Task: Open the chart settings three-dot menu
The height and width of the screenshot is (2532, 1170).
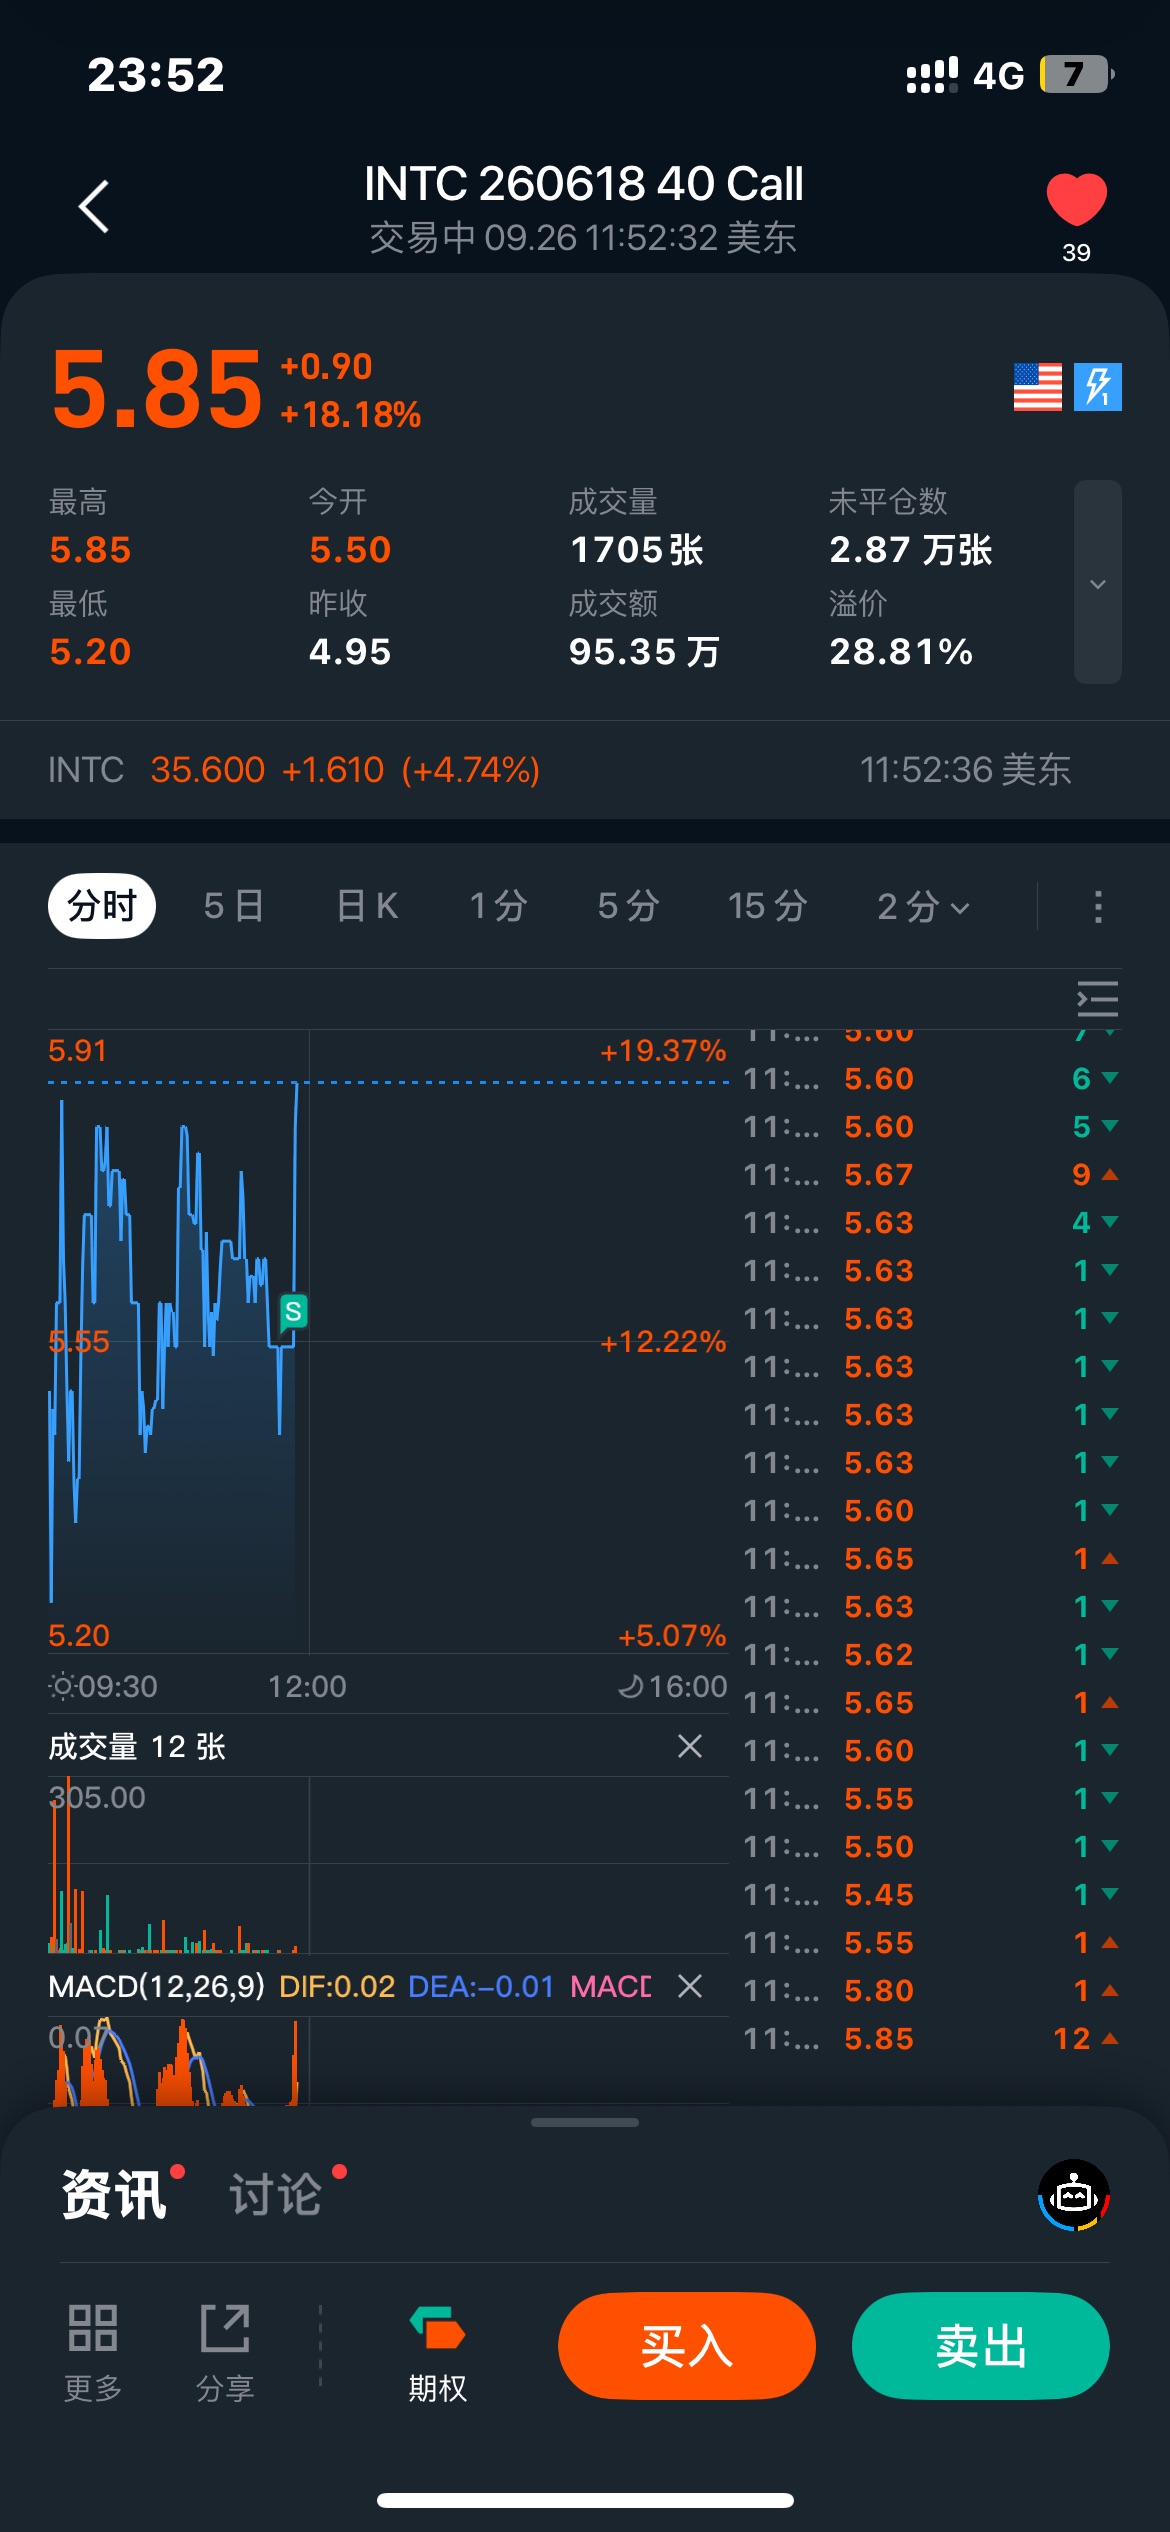Action: [1098, 906]
